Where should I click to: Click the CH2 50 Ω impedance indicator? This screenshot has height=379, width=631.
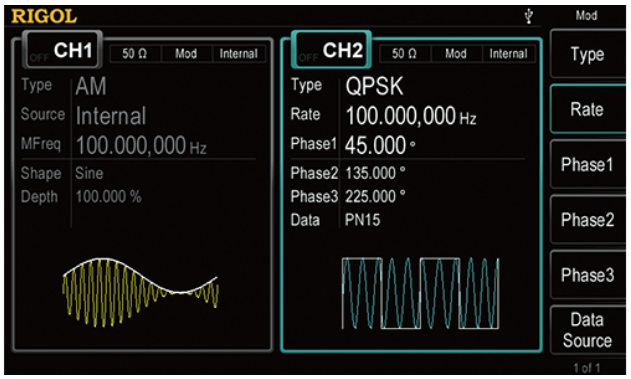pos(404,54)
